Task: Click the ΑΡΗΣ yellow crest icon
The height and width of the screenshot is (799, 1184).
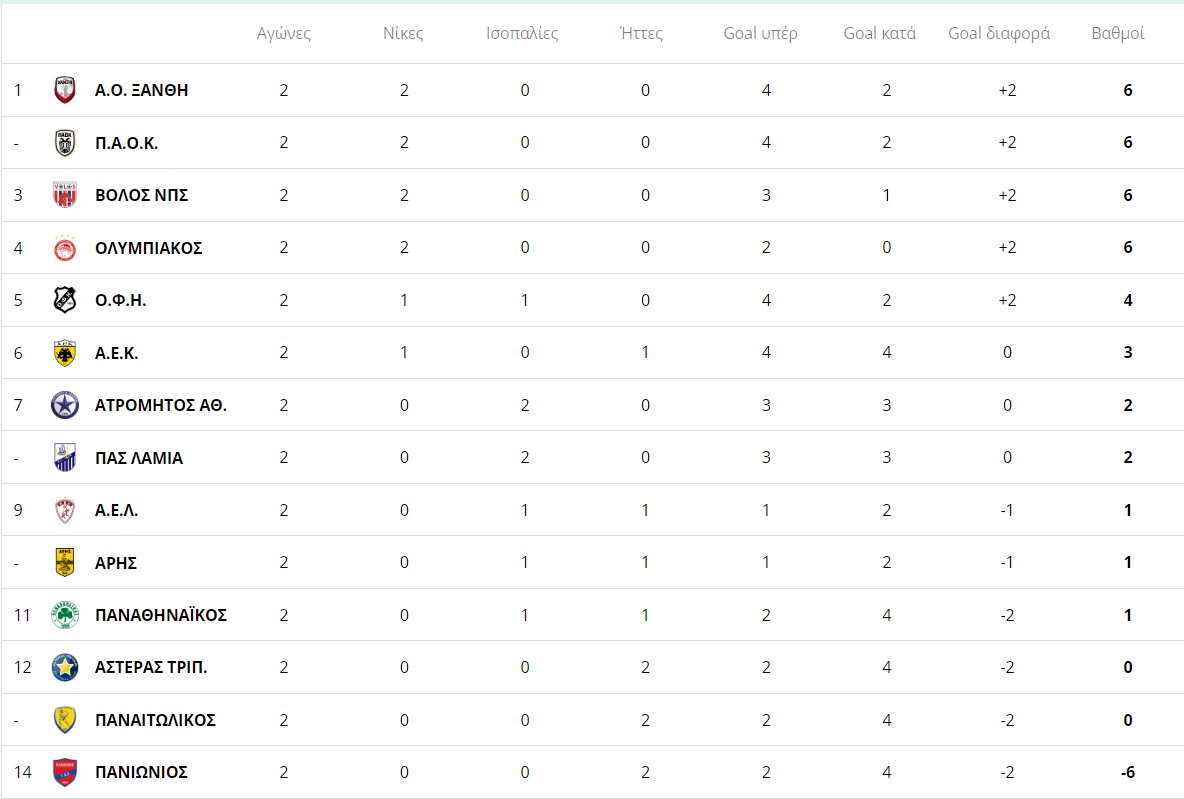Action: pyautogui.click(x=65, y=563)
